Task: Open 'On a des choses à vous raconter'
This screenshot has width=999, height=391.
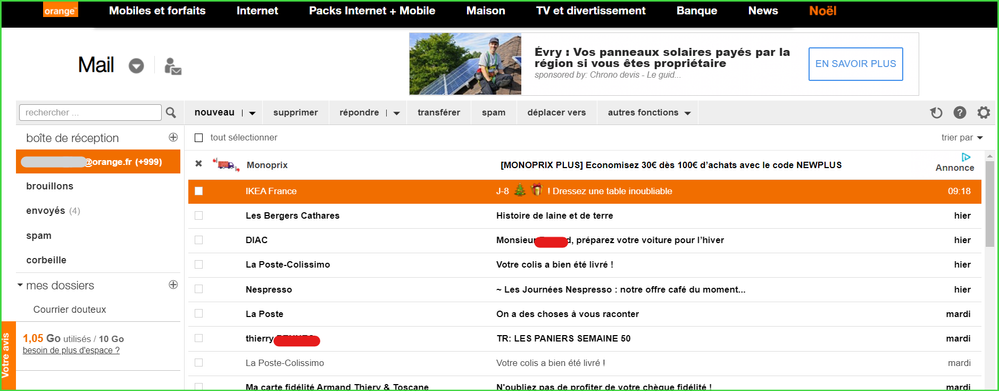Action: (x=567, y=314)
